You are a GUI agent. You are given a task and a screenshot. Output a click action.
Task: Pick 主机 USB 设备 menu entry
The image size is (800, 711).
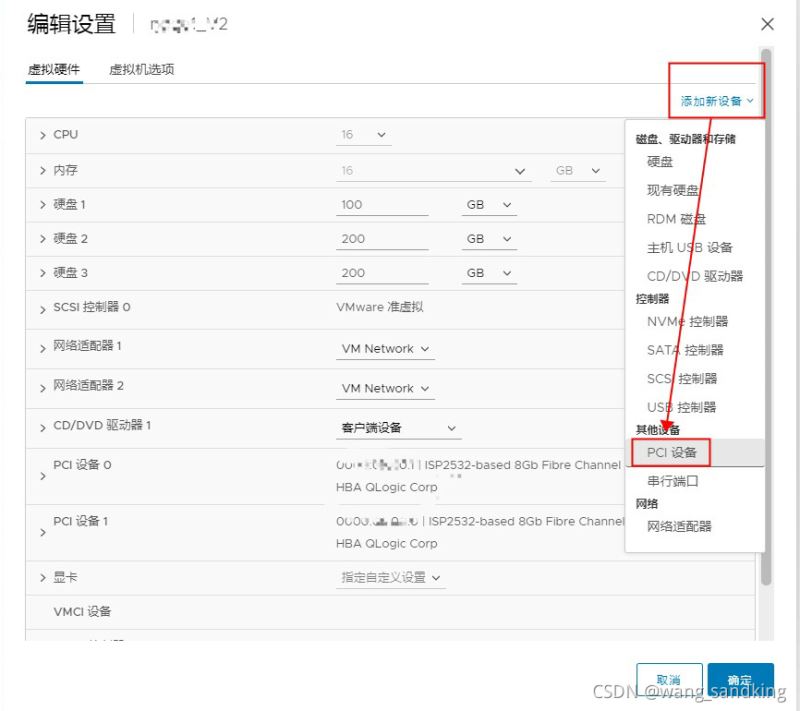[689, 248]
